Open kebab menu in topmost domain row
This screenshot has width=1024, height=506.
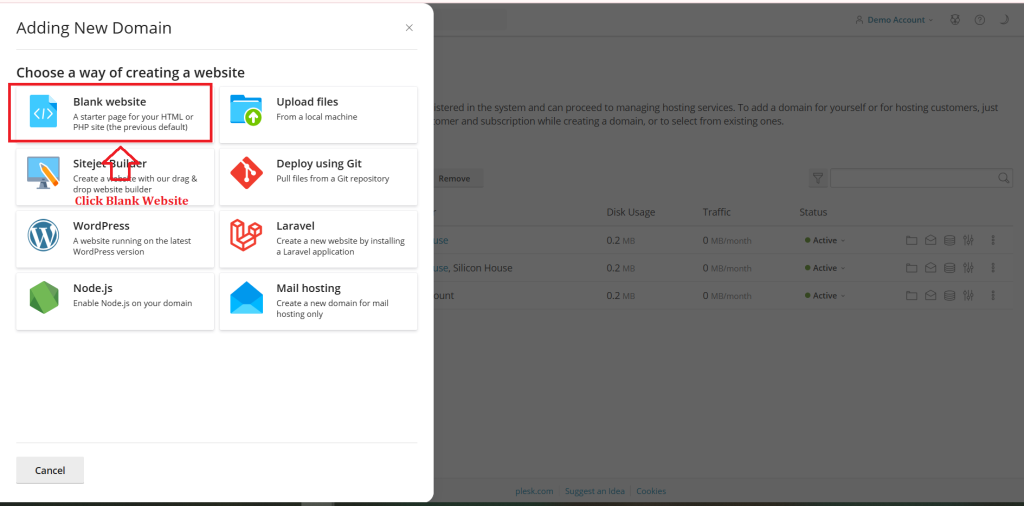[993, 240]
